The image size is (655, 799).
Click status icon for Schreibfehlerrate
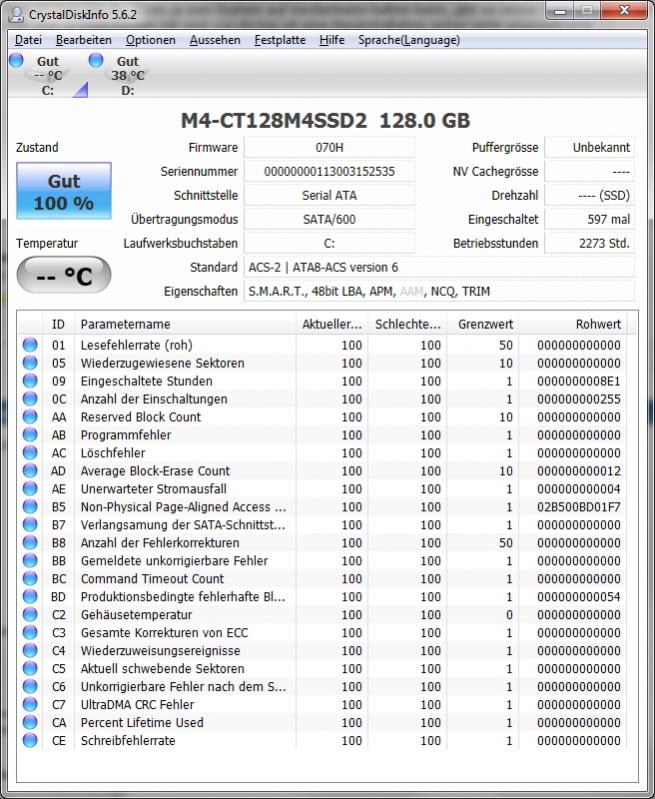pyautogui.click(x=30, y=740)
